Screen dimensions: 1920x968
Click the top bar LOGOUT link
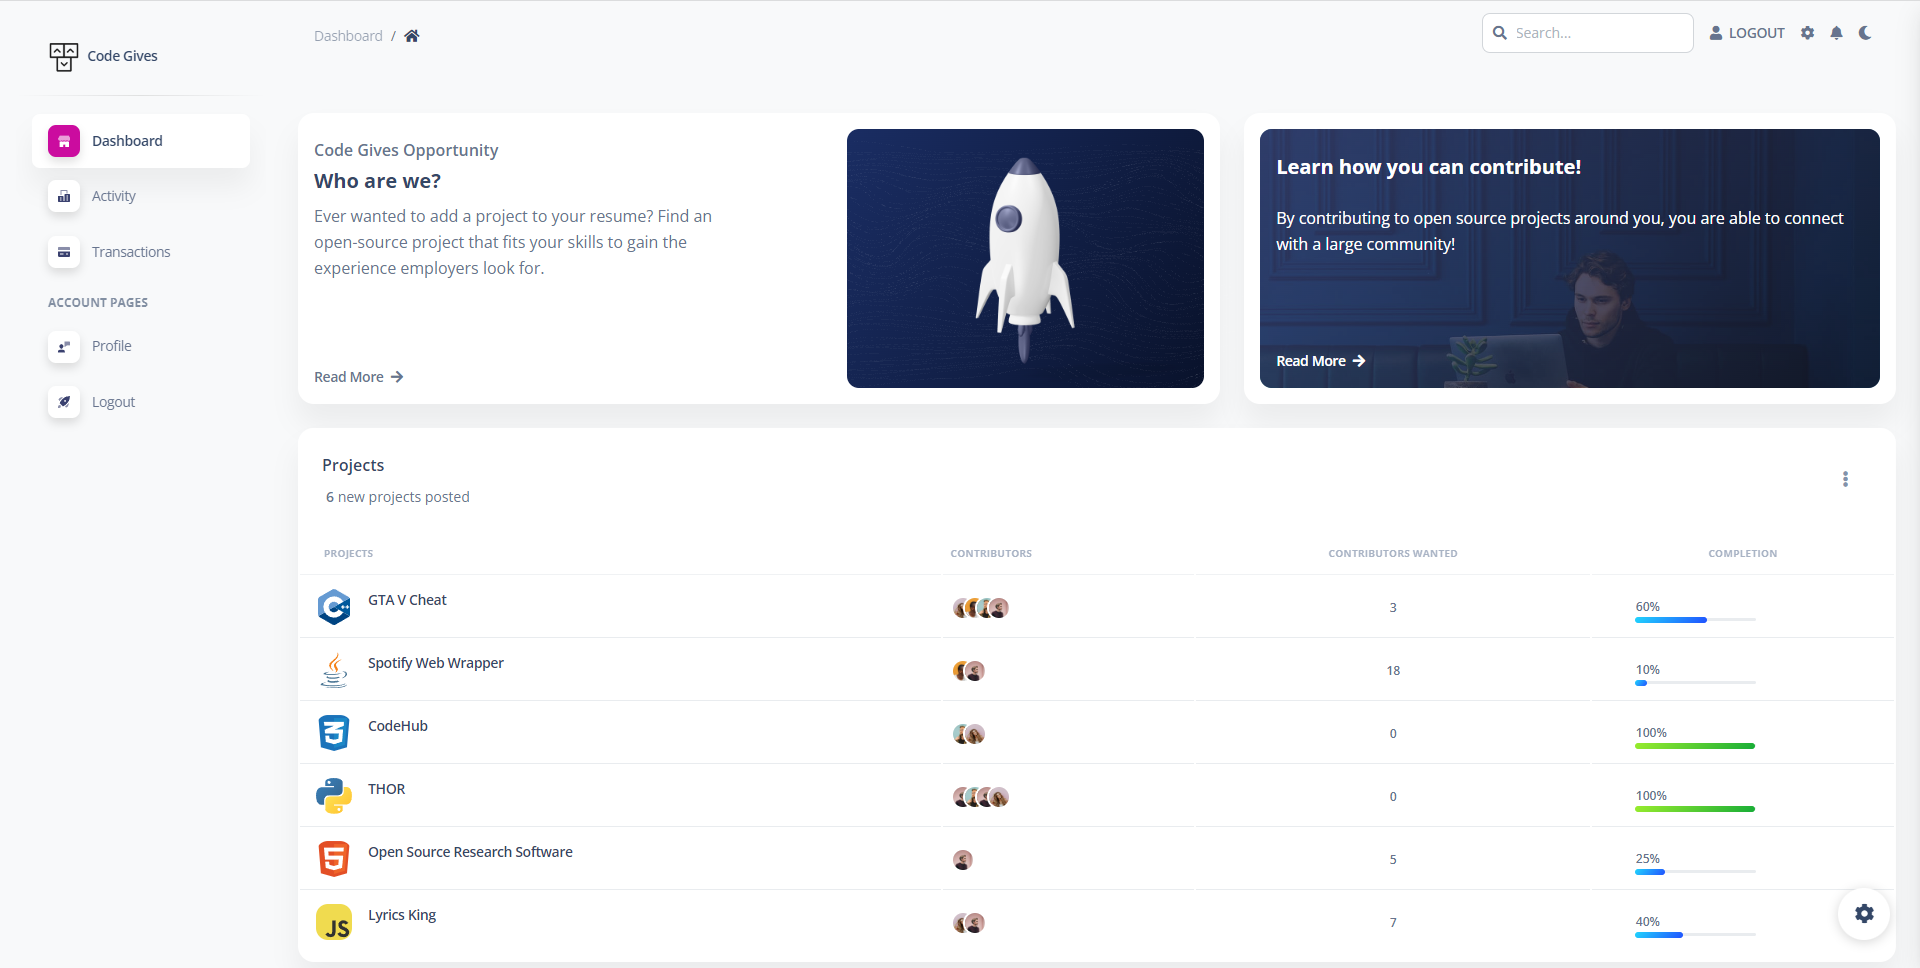(x=1747, y=33)
